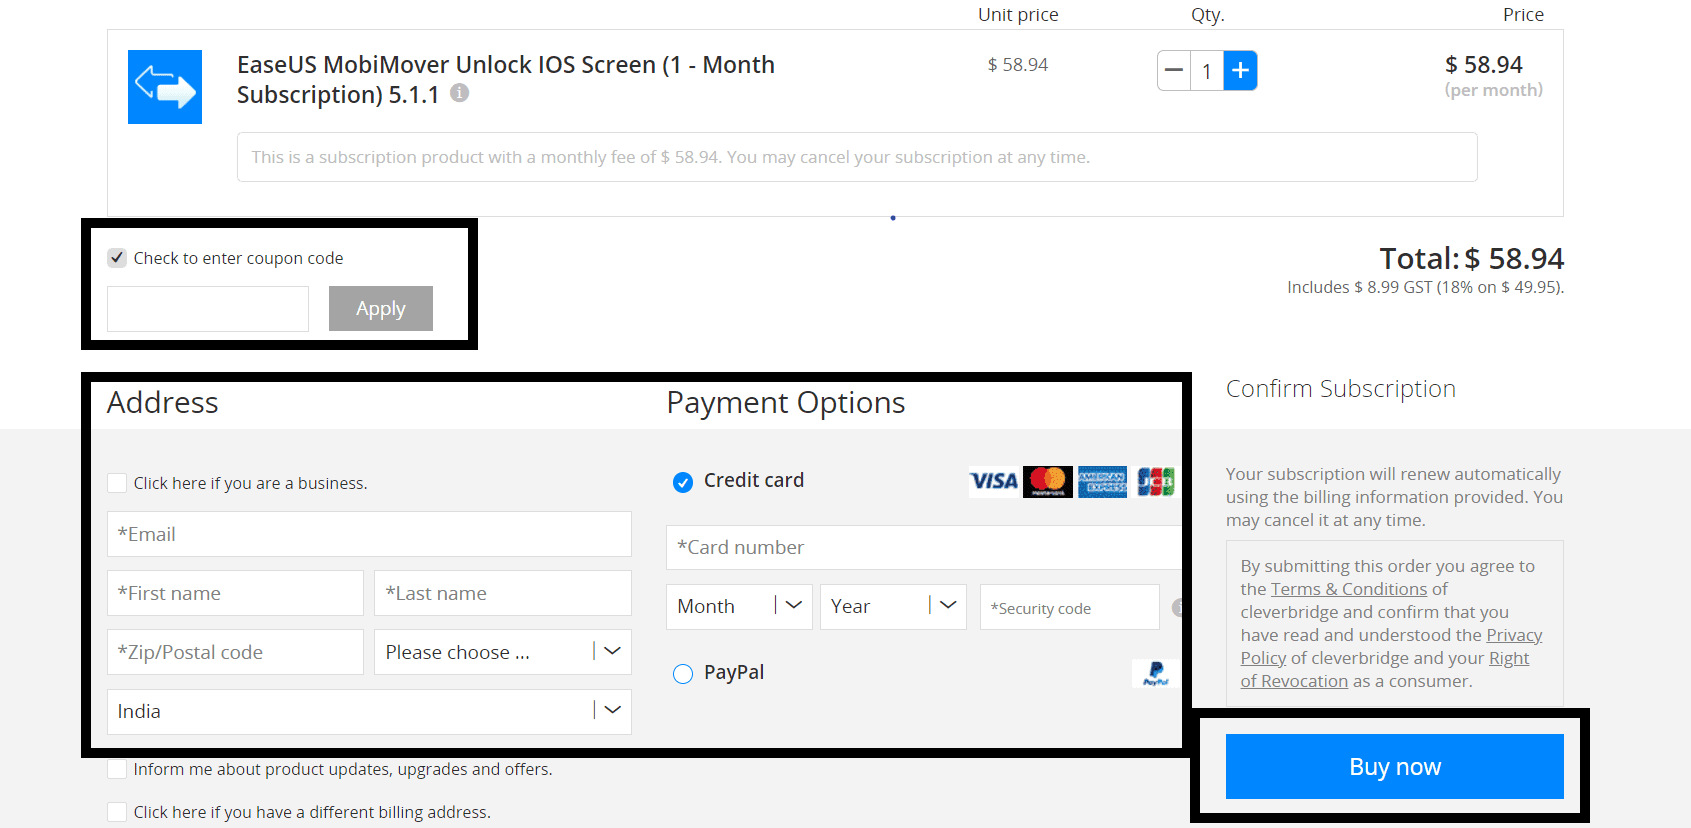Open the India country dropdown
This screenshot has height=828, width=1691.
(x=369, y=711)
